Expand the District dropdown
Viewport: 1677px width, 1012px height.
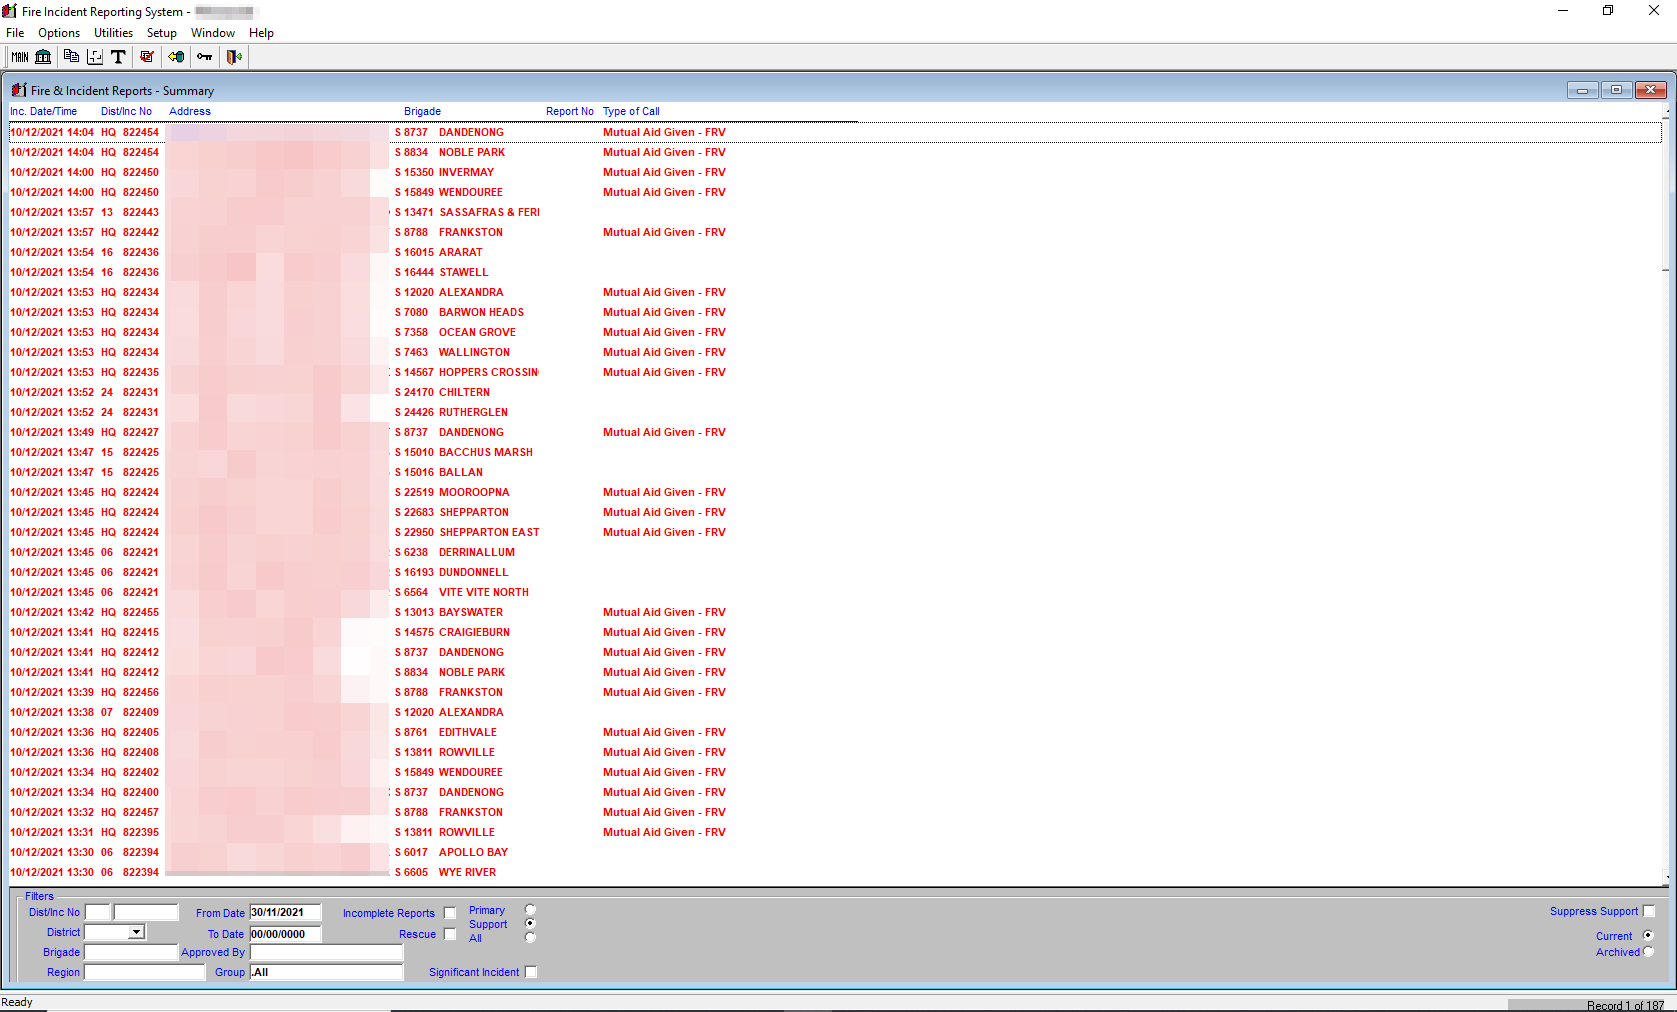(x=137, y=932)
